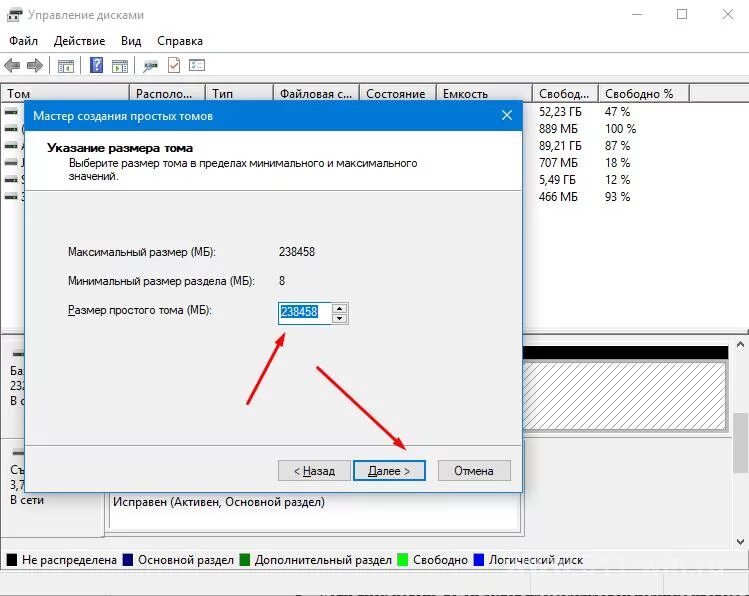Increase volume size with up spinner
Viewport: 749px width, 596px height.
(x=339, y=308)
